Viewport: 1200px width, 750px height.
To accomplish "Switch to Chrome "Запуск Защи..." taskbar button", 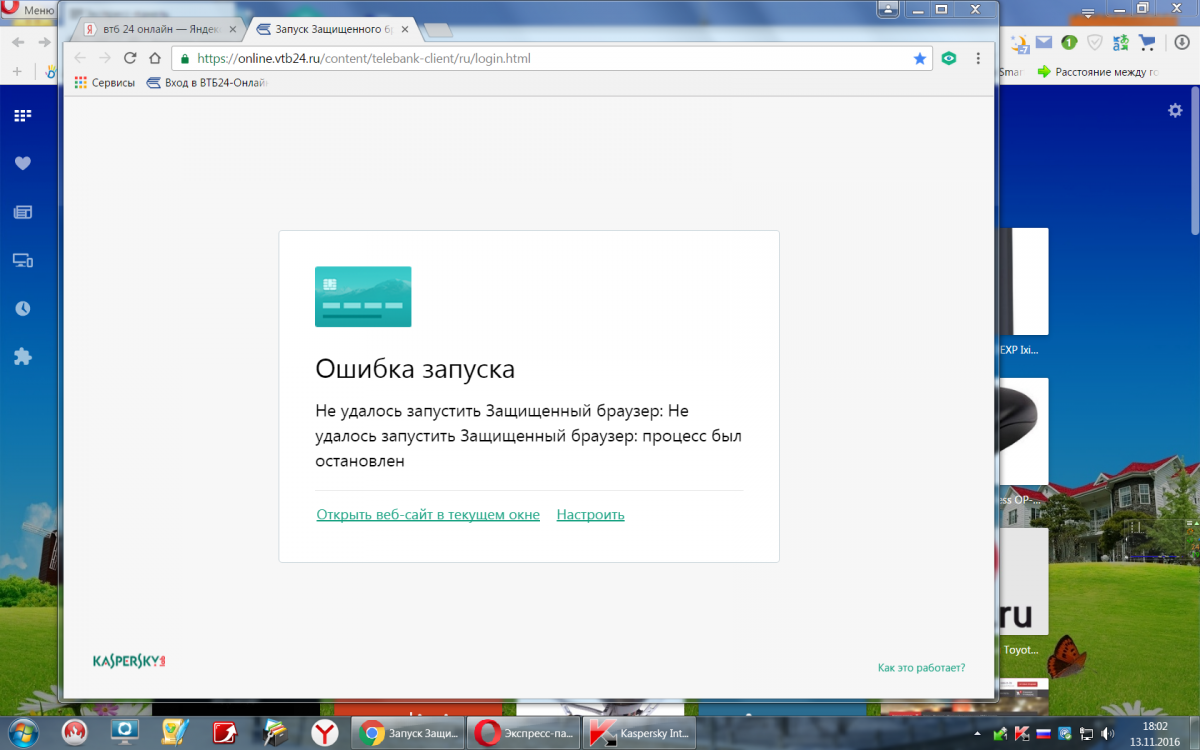I will click(410, 733).
